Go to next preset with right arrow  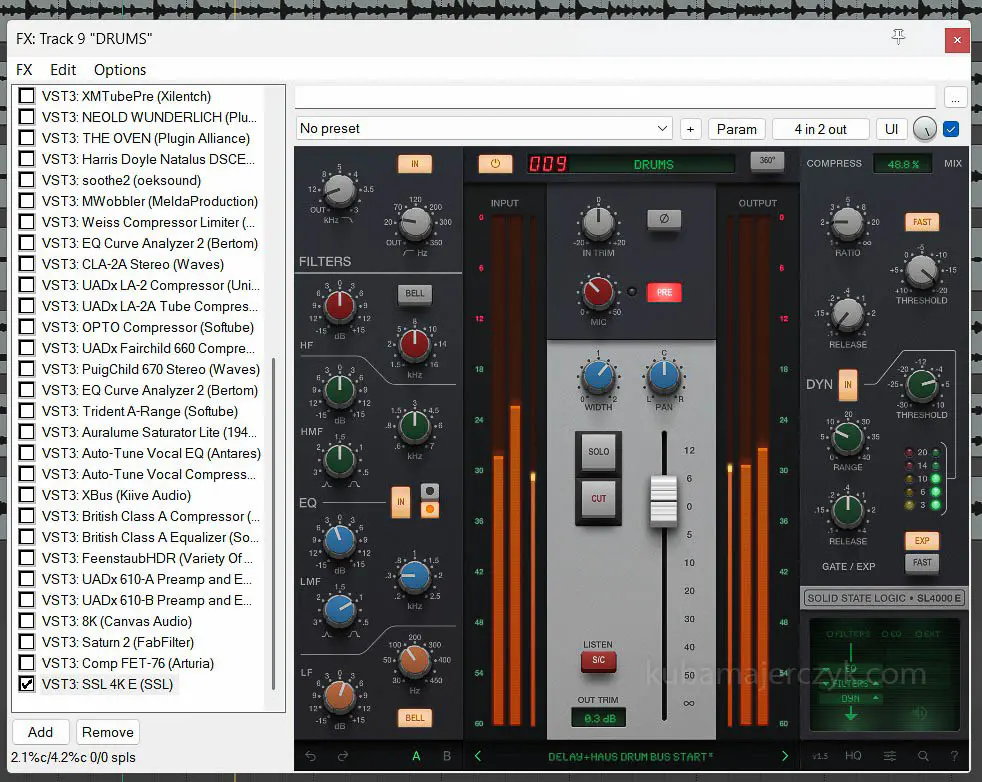[x=784, y=757]
